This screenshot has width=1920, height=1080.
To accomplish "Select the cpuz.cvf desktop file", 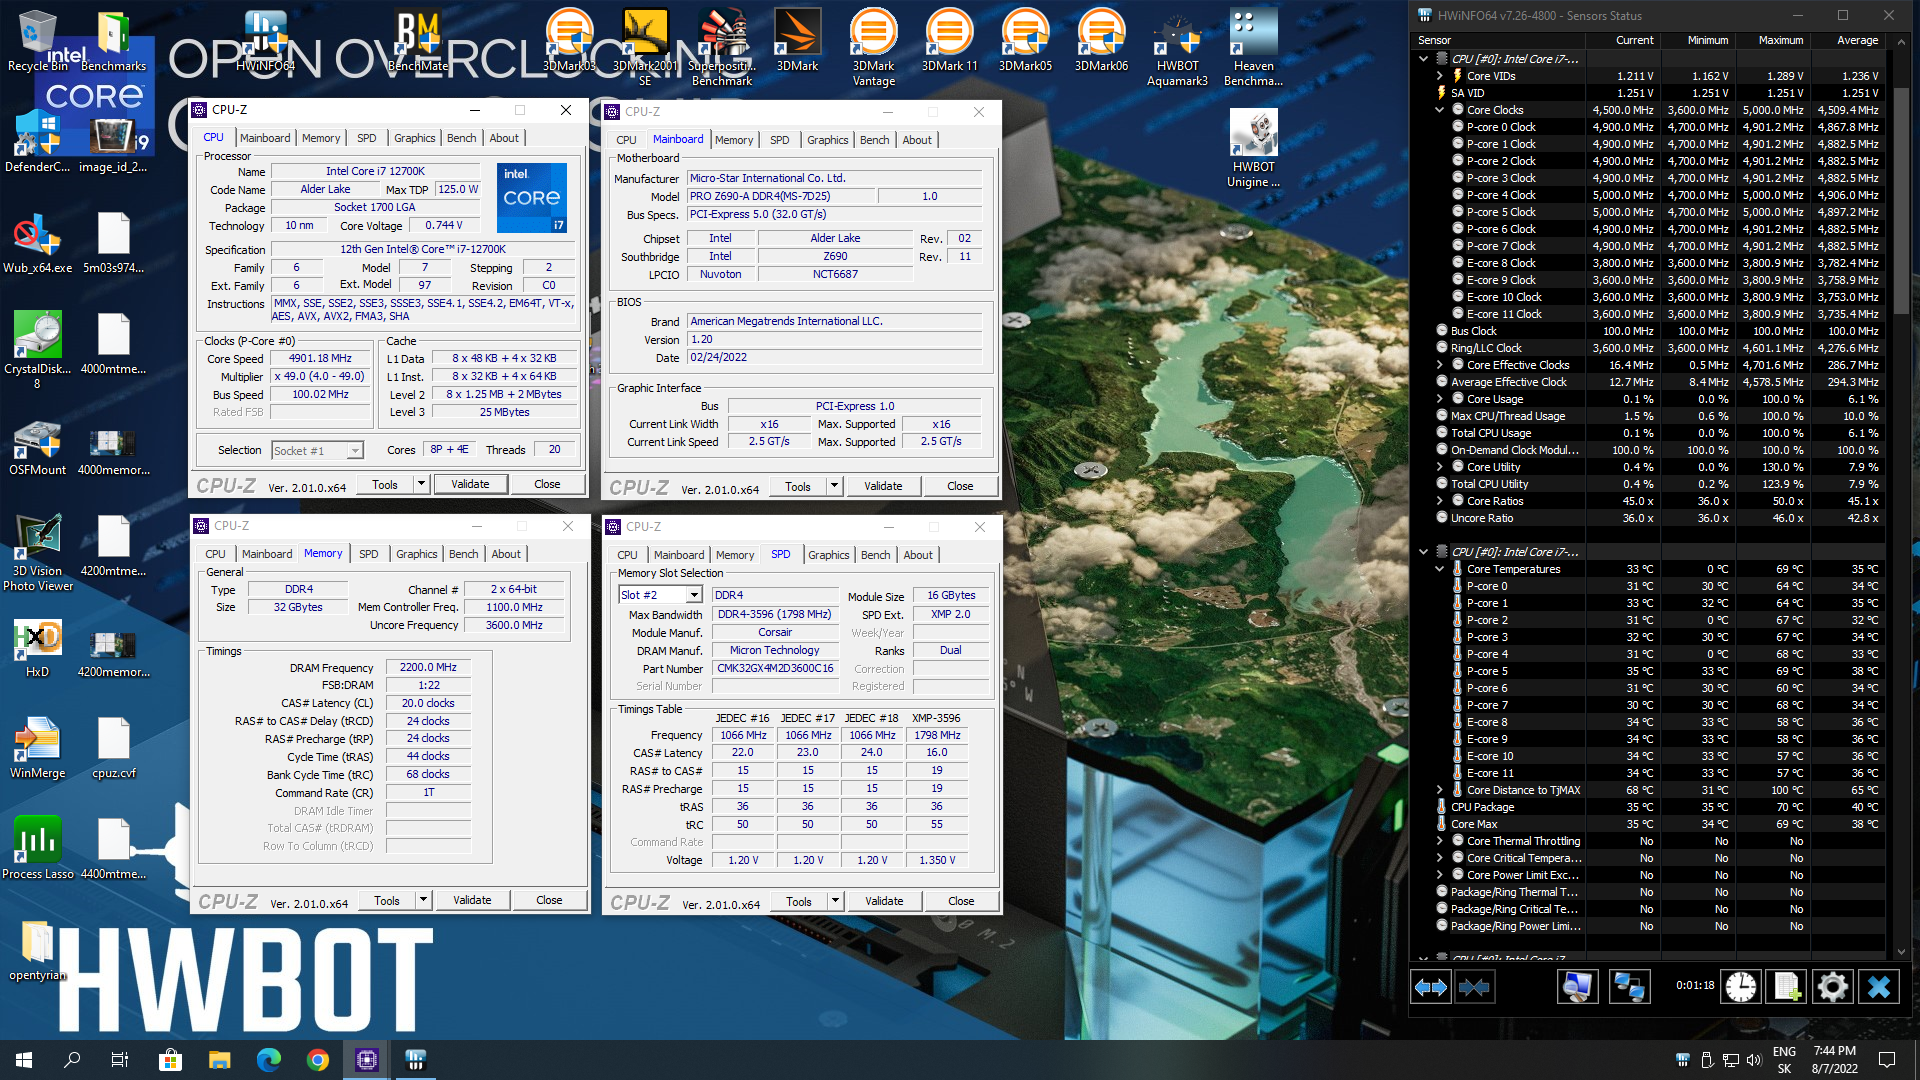I will [x=113, y=748].
